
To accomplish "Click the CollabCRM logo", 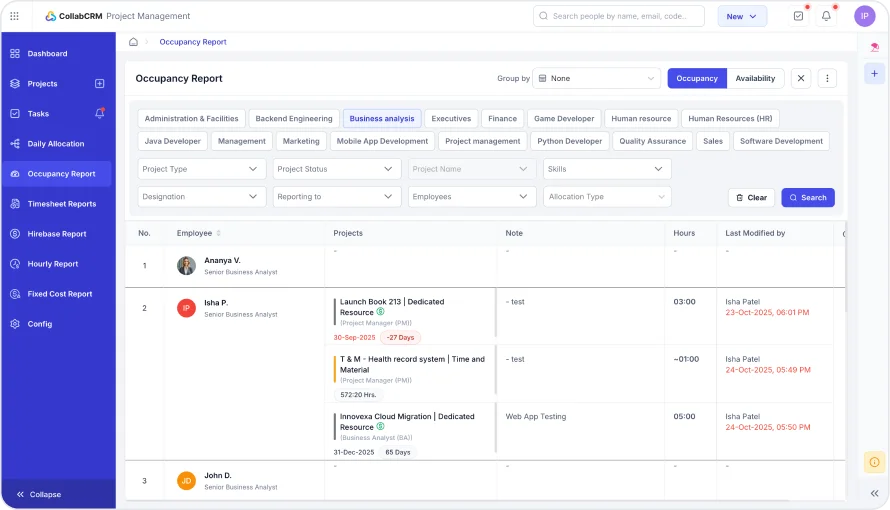I will pyautogui.click(x=74, y=16).
